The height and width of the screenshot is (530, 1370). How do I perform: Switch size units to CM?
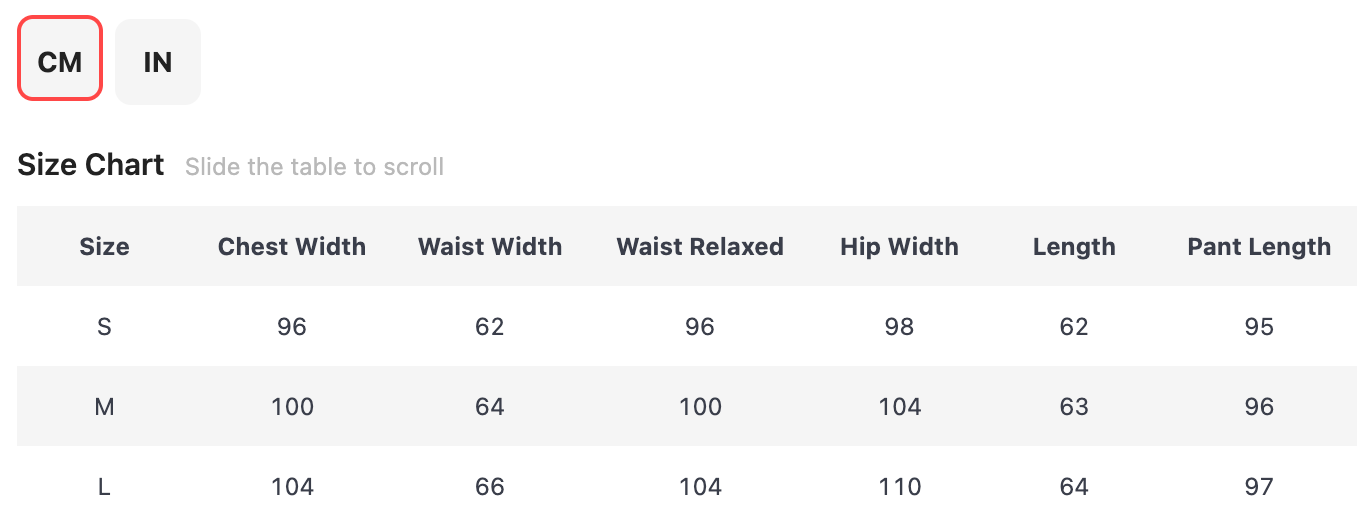(60, 61)
